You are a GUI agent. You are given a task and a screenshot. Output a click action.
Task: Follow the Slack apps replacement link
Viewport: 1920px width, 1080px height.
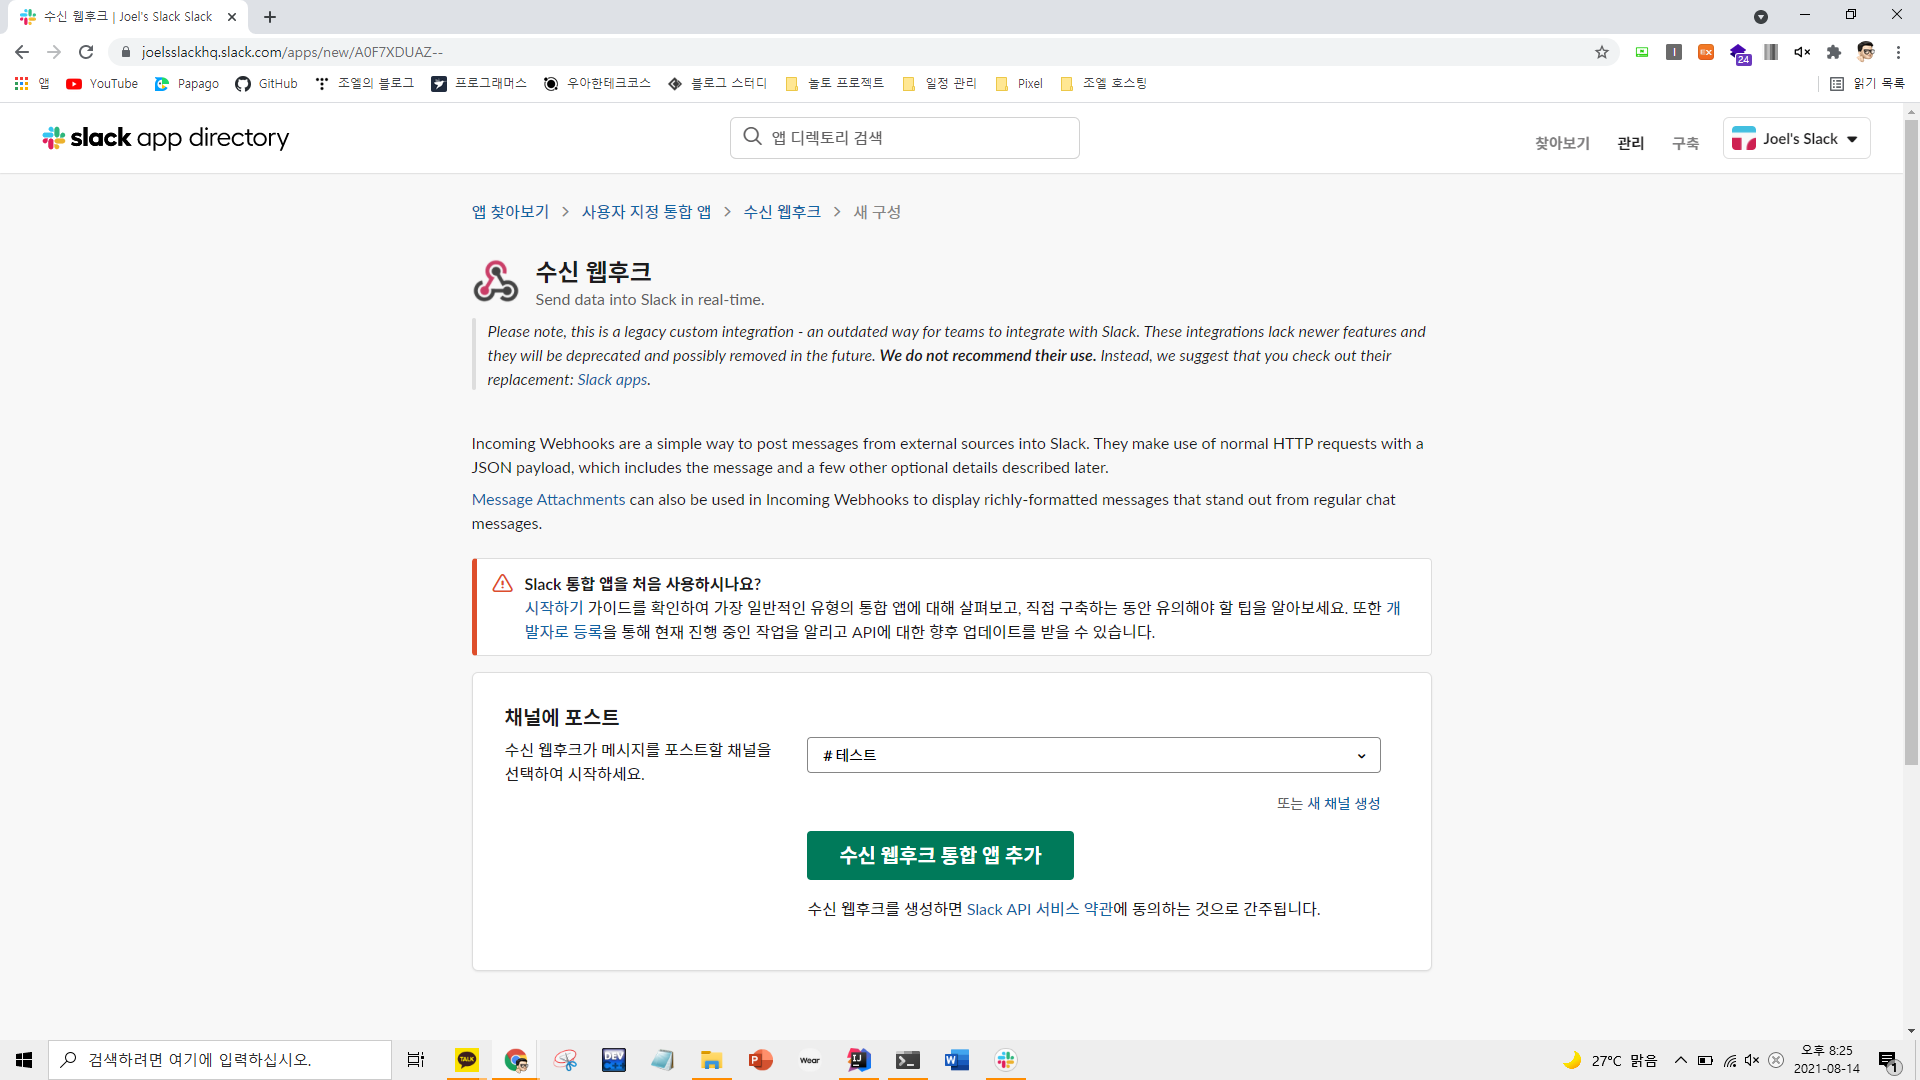coord(612,380)
